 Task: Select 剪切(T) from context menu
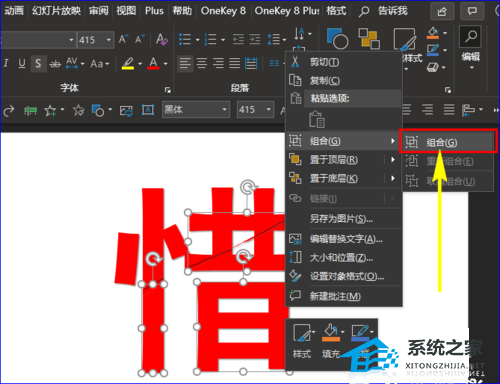tap(343, 62)
